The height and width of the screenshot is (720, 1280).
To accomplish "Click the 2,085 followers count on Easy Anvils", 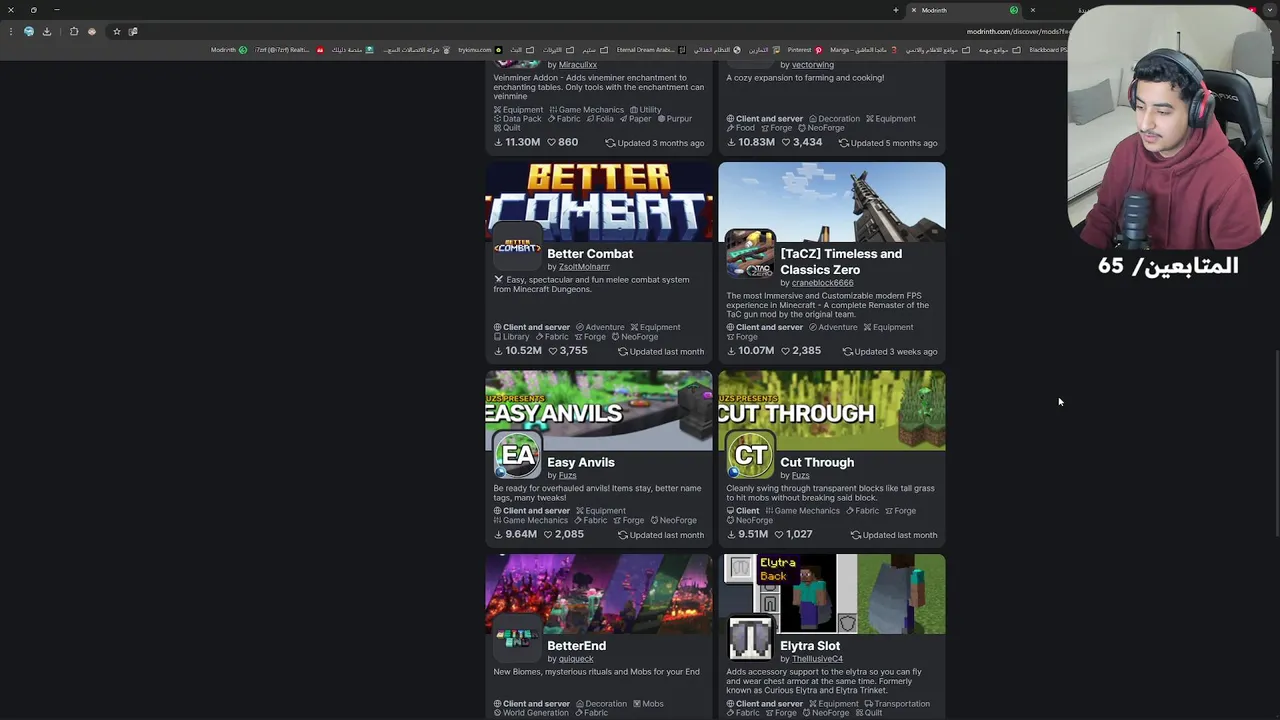I will click(564, 534).
